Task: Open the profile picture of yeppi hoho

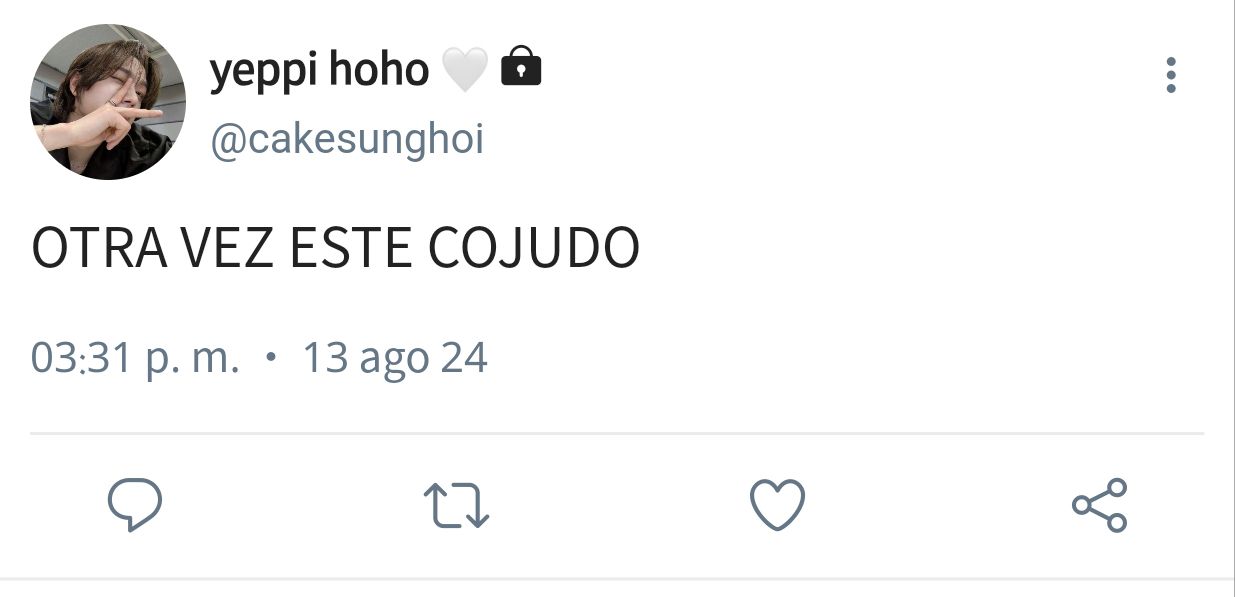Action: [x=108, y=102]
